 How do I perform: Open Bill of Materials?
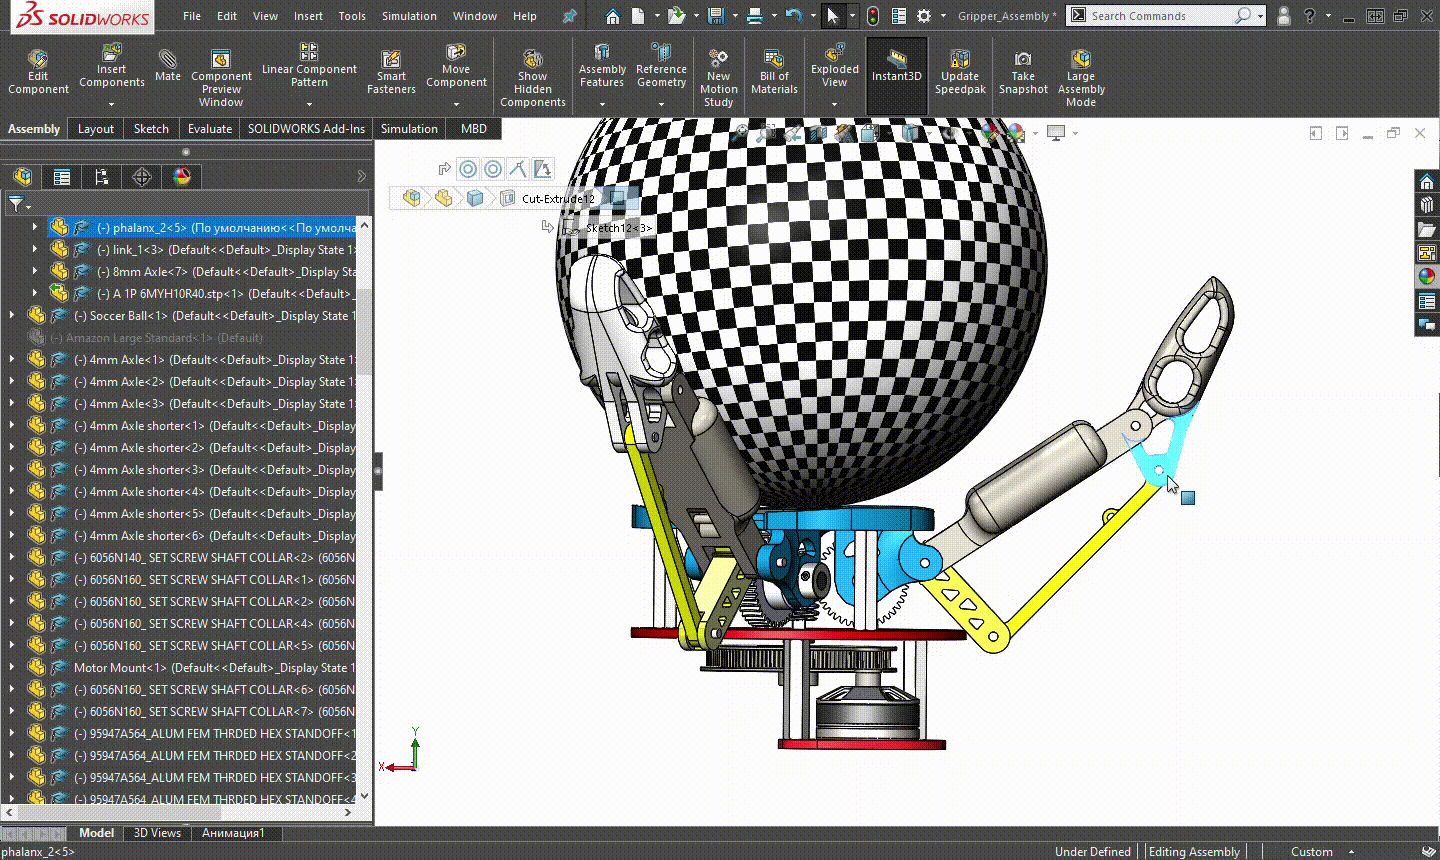774,72
